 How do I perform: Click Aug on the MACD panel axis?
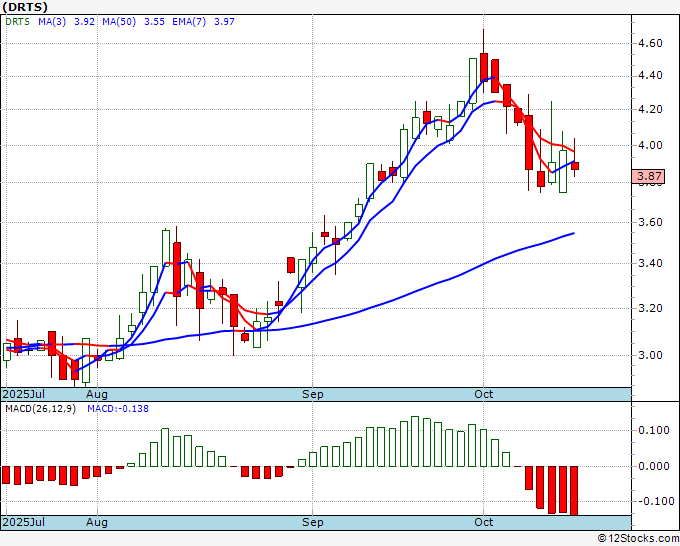tap(97, 522)
